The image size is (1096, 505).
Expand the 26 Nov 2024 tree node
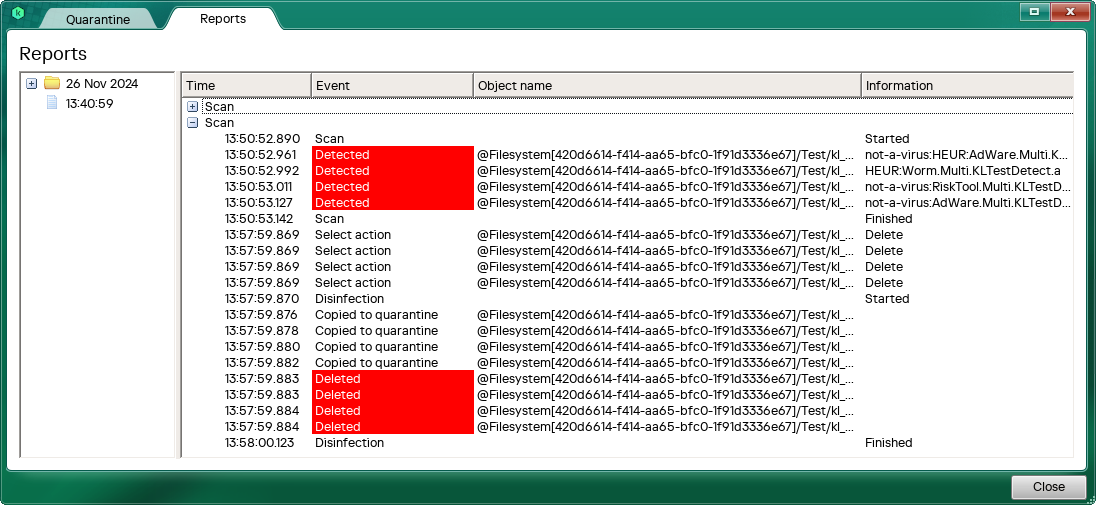point(32,84)
